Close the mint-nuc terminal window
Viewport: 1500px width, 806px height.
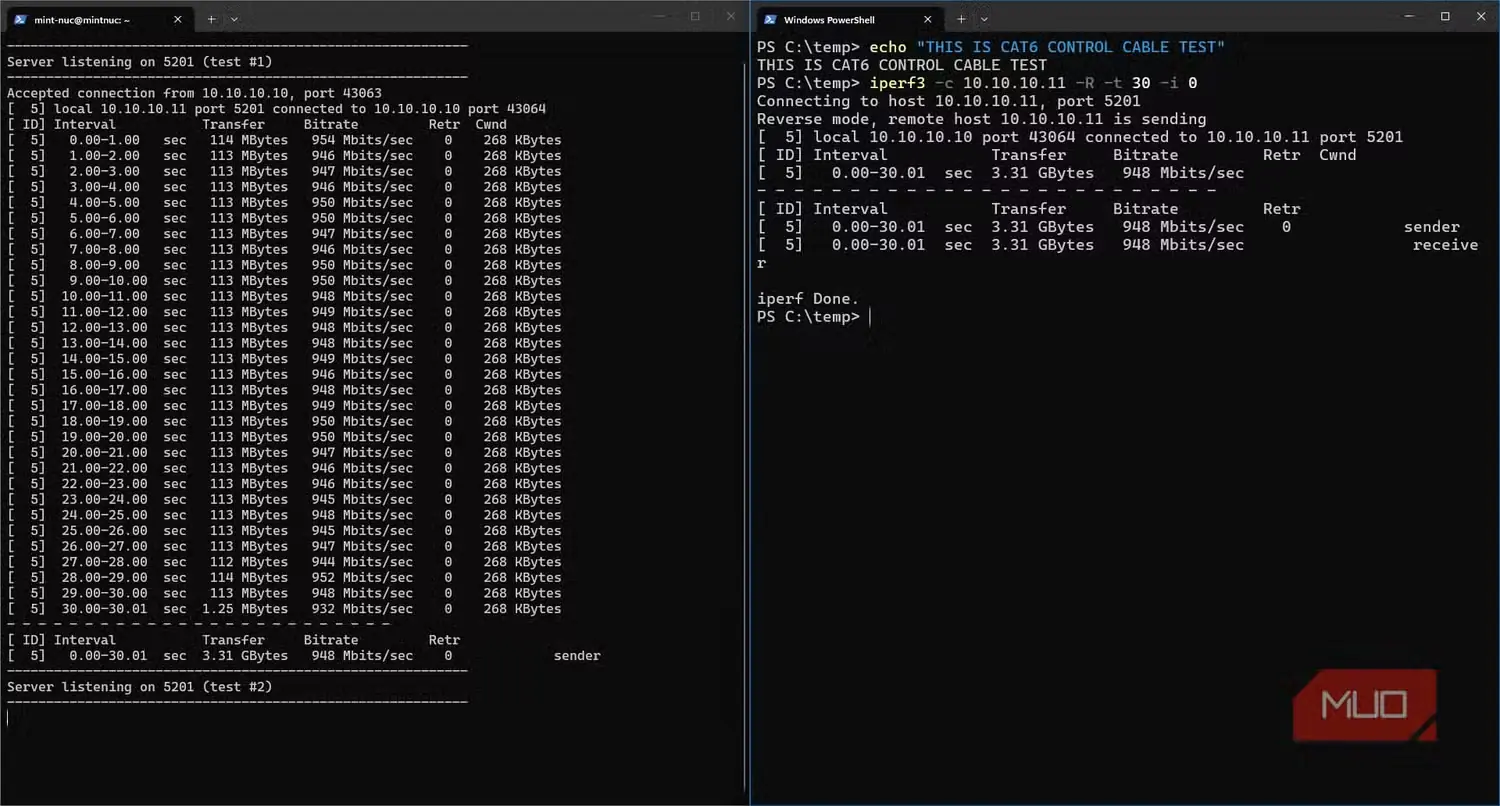click(x=731, y=16)
